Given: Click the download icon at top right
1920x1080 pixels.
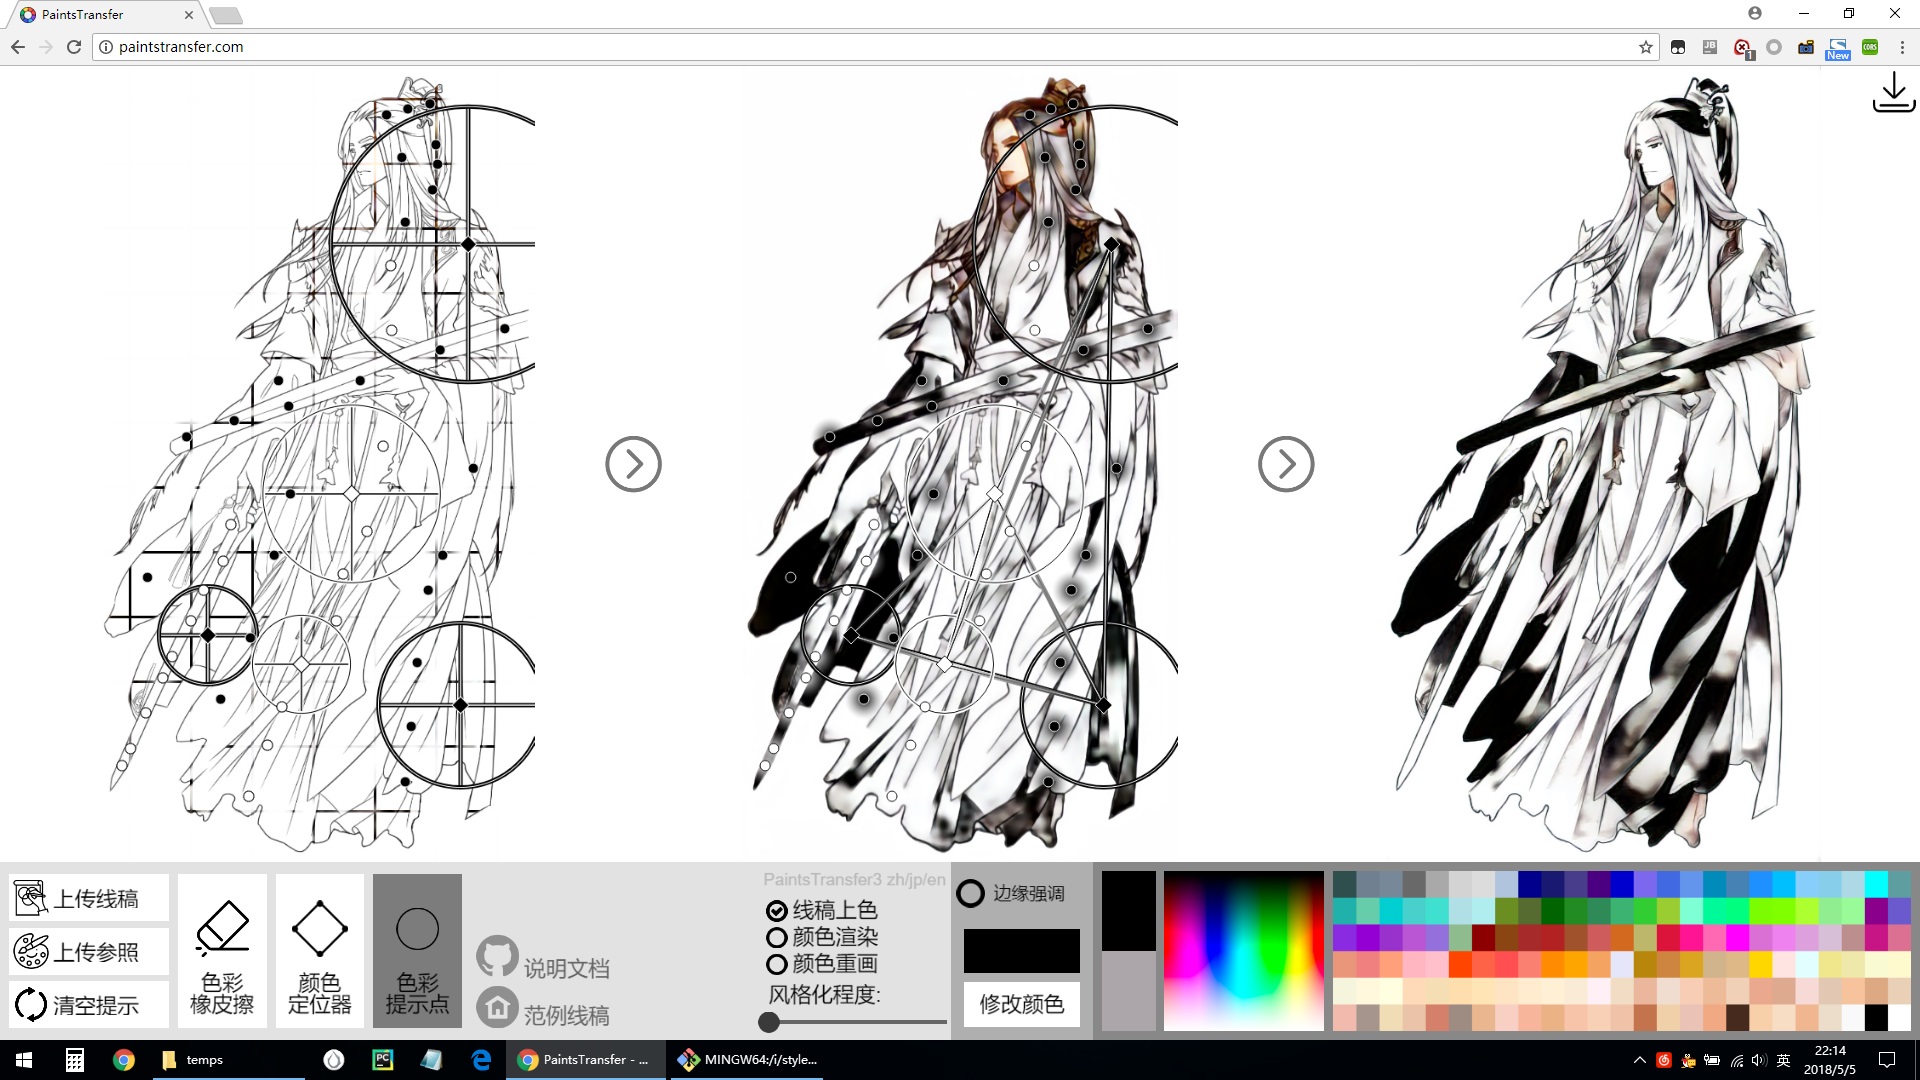Looking at the screenshot, I should [x=1892, y=93].
